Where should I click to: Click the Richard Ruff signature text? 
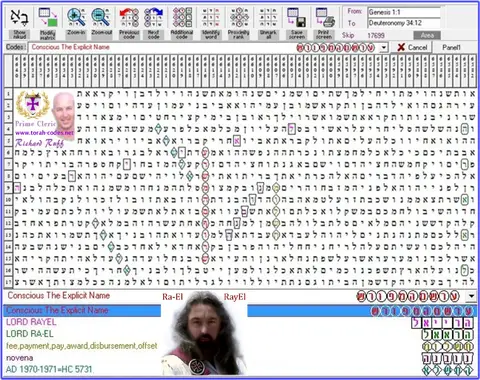coord(39,143)
